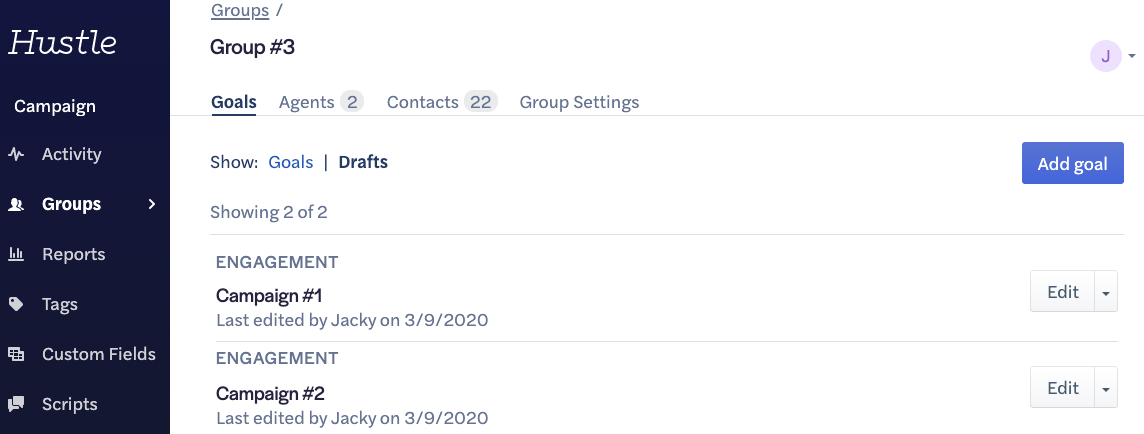Screen dimensions: 1144x434
Task: Open the Custom Fields table icon
Action: tap(16, 354)
